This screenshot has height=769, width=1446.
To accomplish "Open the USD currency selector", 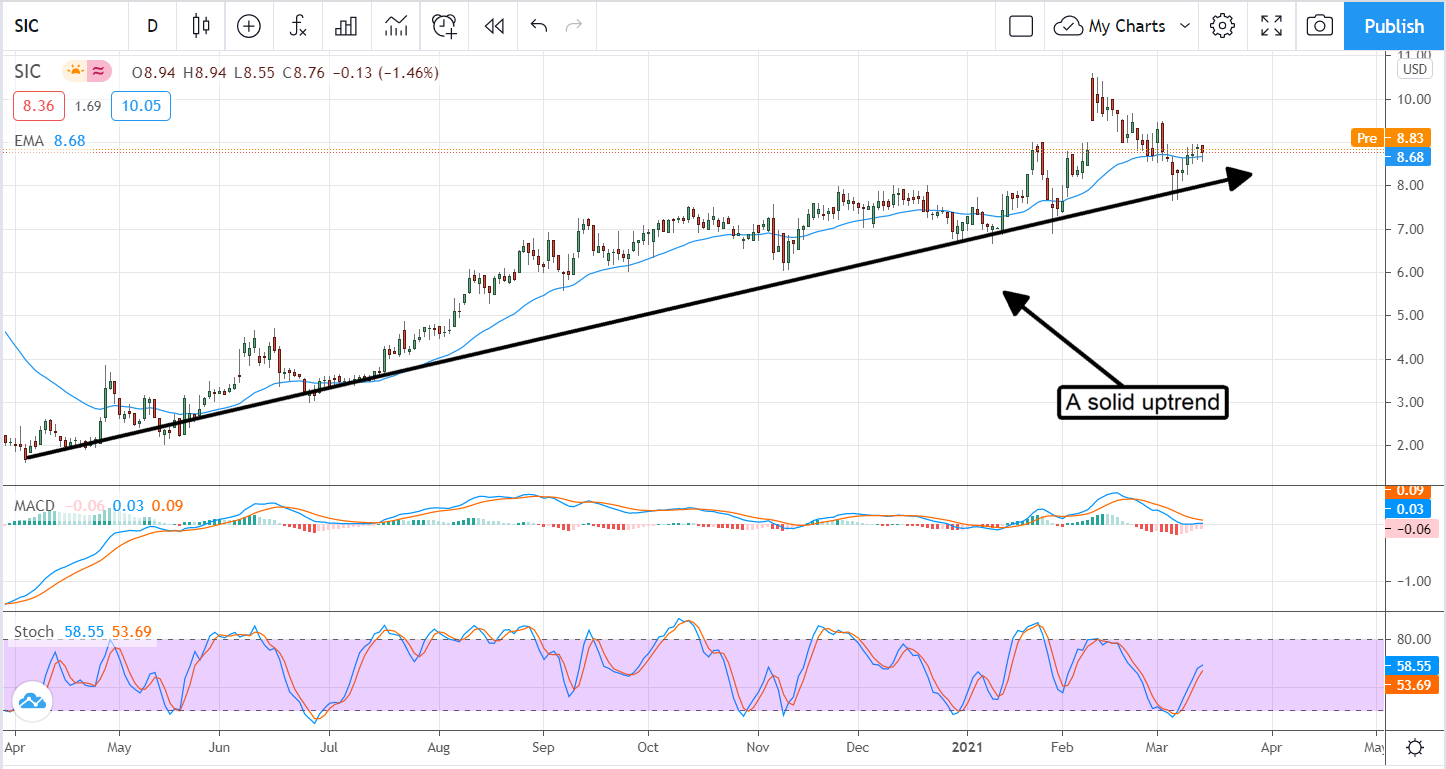I will click(x=1415, y=69).
